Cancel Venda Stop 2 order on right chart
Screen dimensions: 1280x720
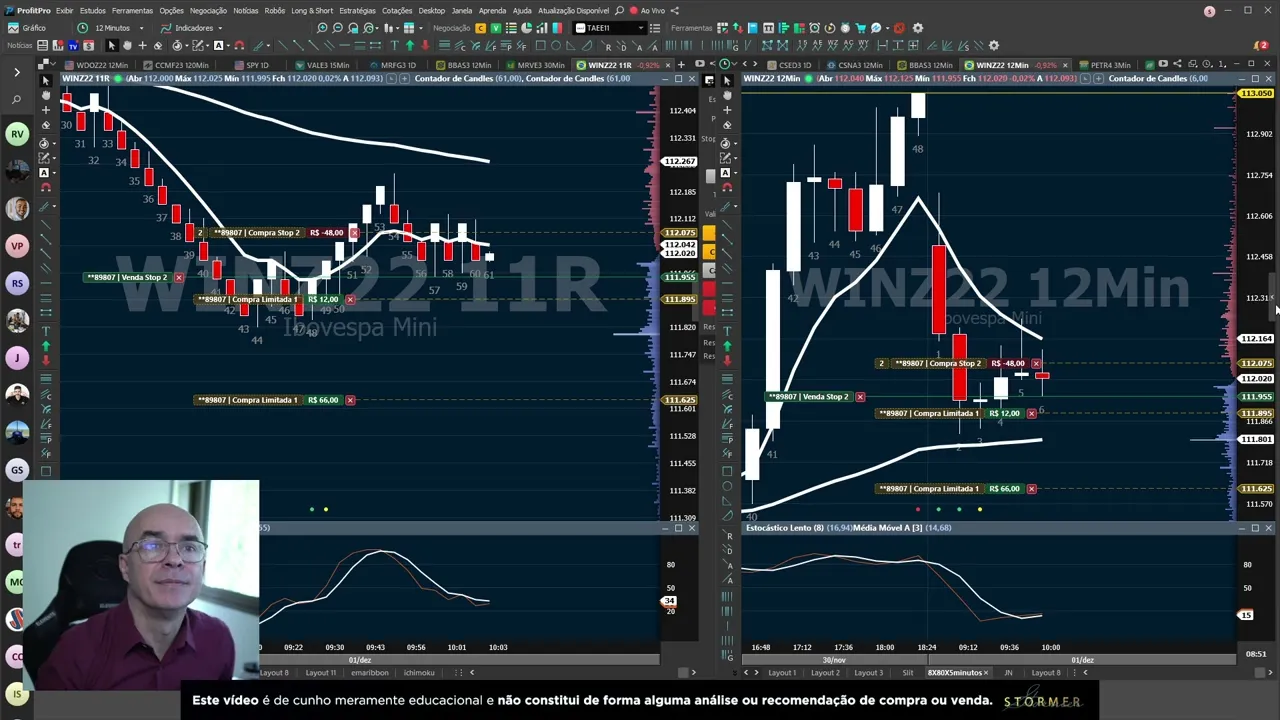860,397
